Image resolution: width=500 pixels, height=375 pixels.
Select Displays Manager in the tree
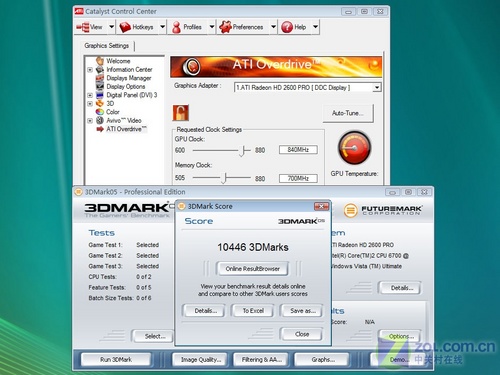tap(129, 78)
